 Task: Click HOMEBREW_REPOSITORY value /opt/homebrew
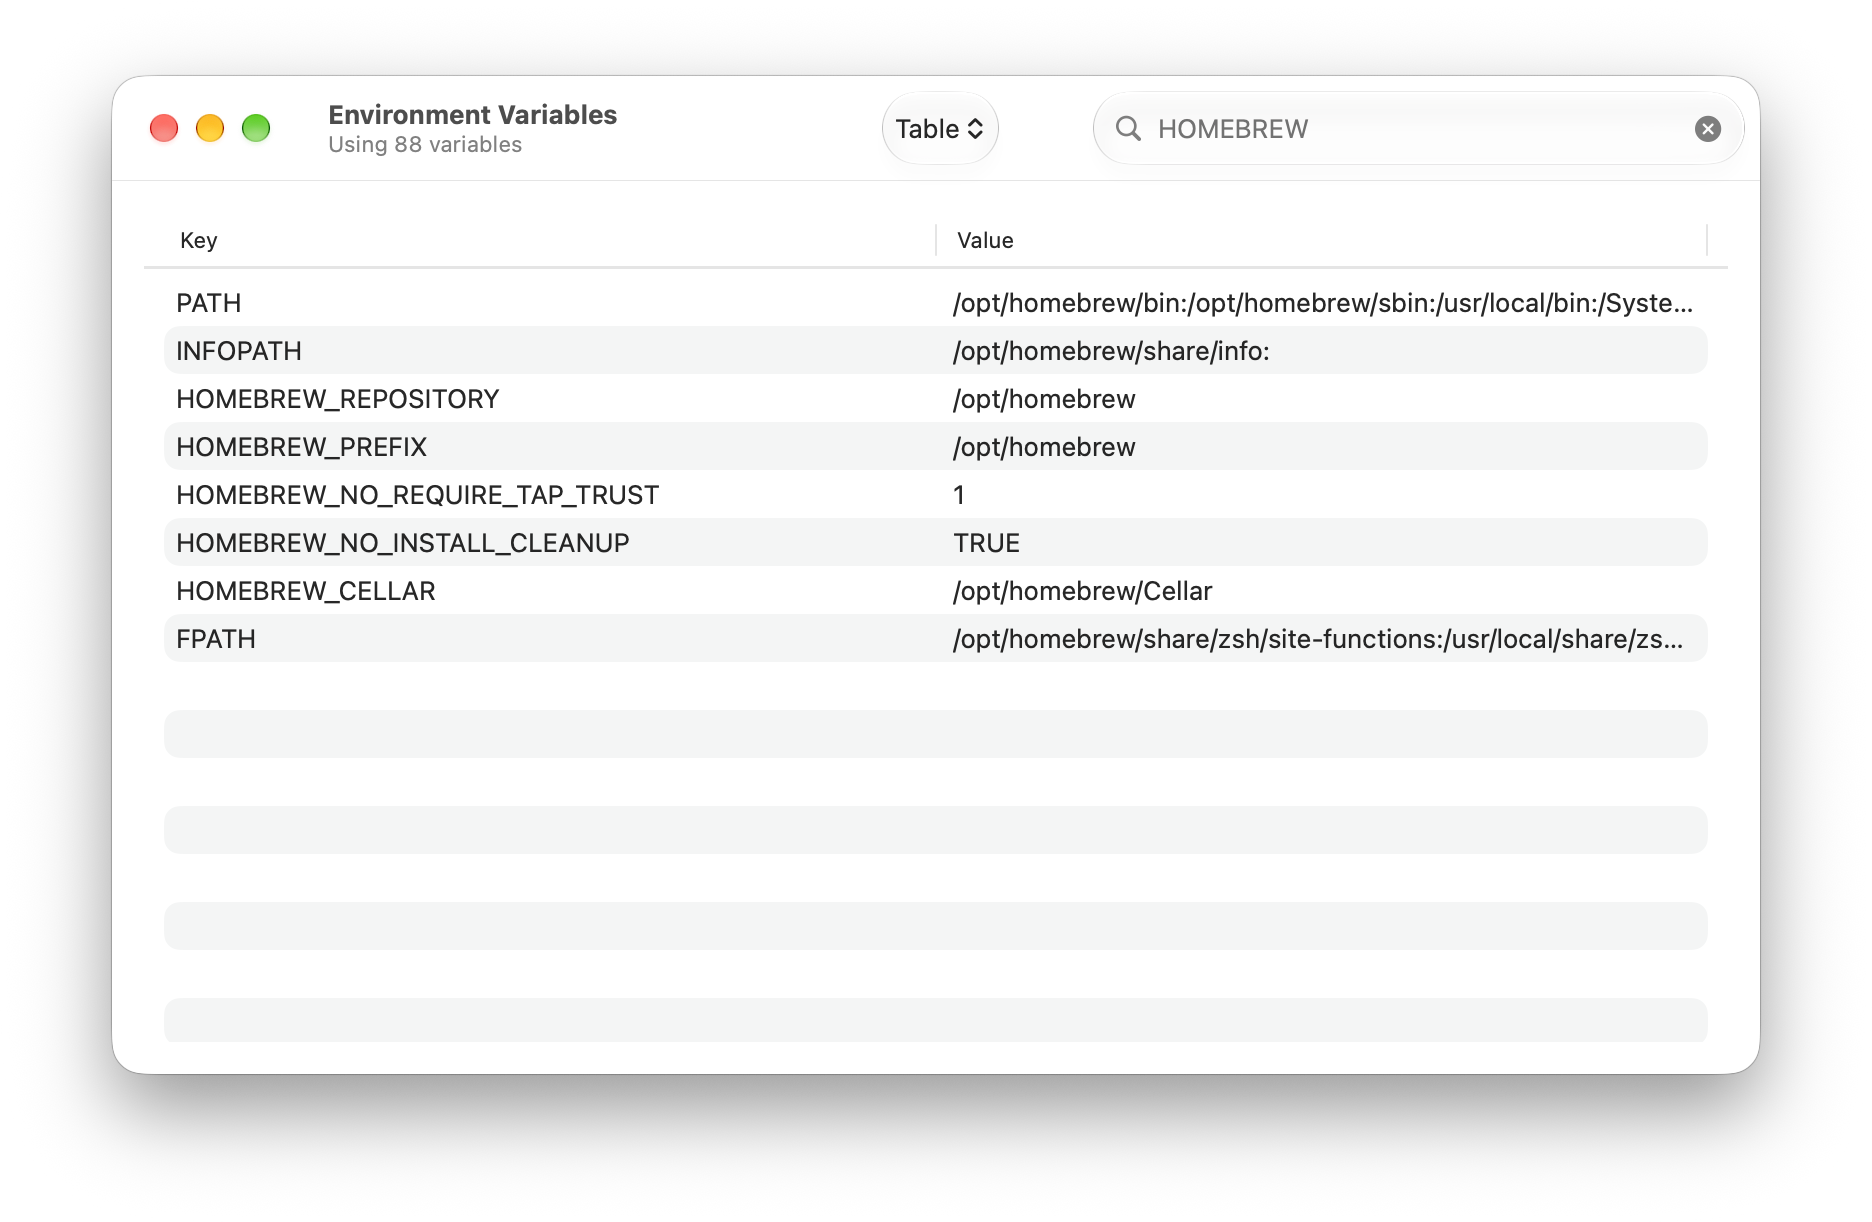click(x=1044, y=399)
